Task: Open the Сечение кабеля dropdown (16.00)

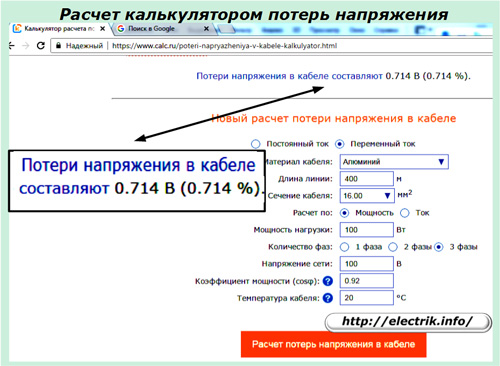Action: coord(367,196)
